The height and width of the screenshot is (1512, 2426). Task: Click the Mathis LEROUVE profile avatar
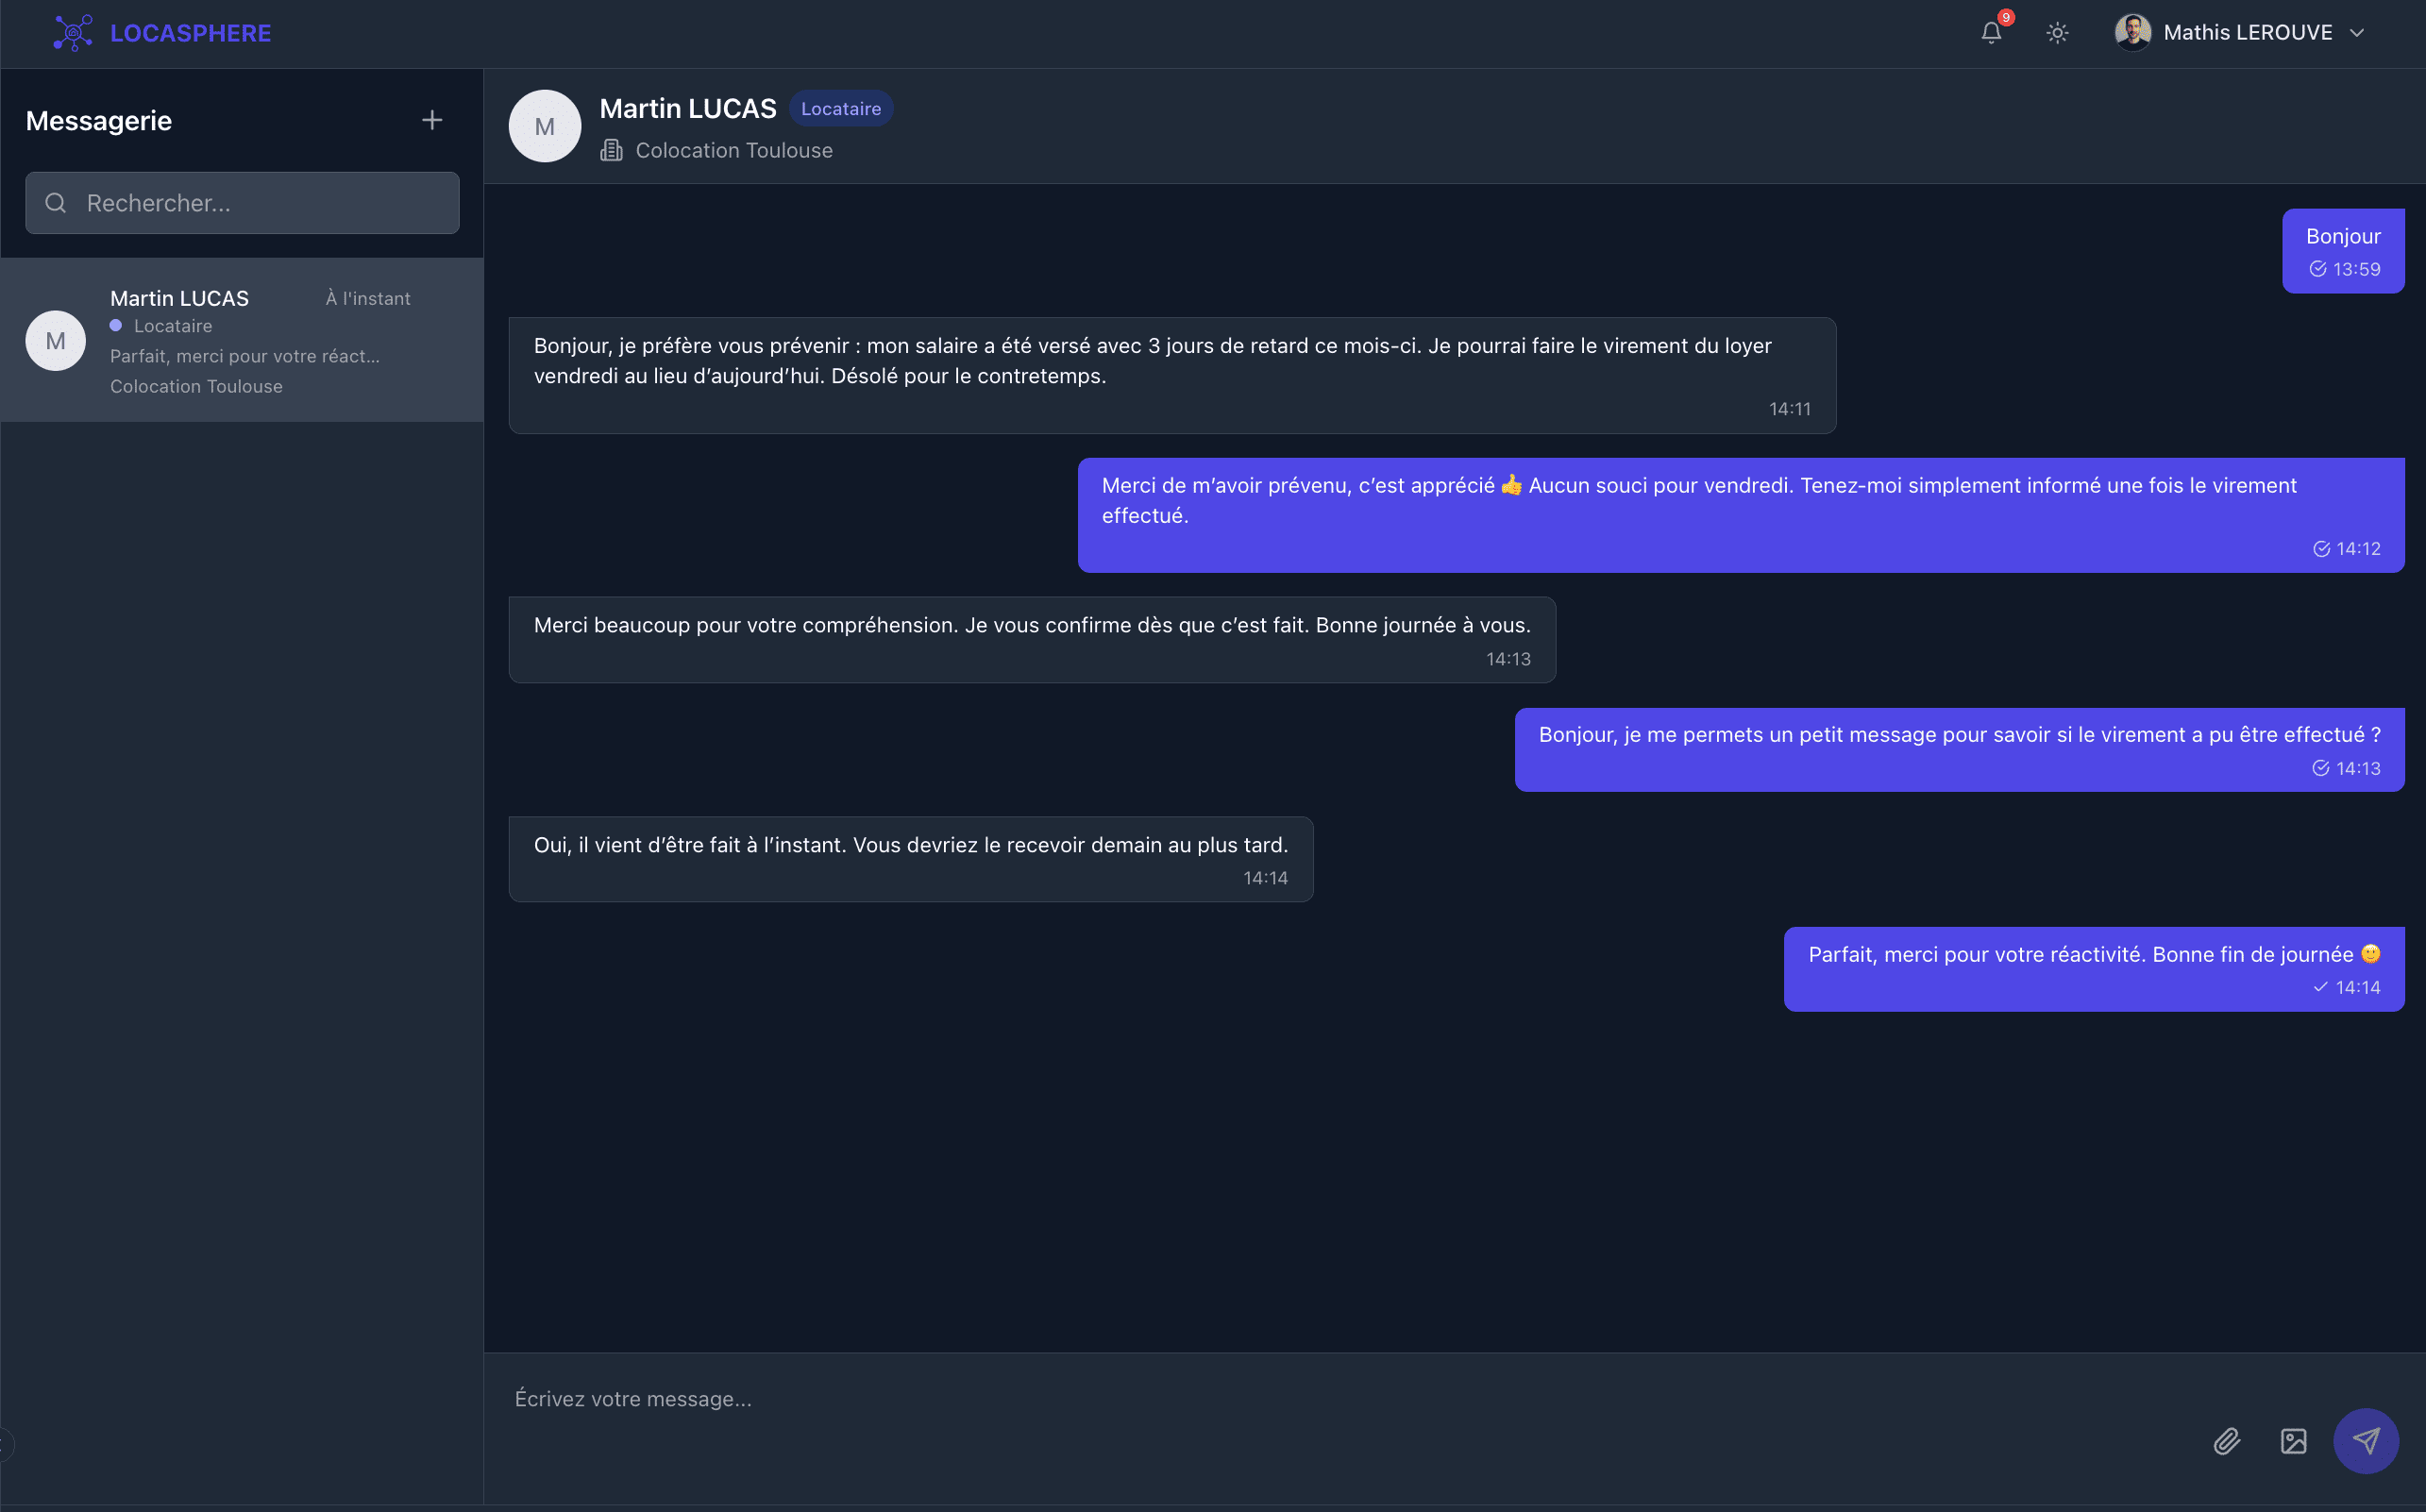2132,33
